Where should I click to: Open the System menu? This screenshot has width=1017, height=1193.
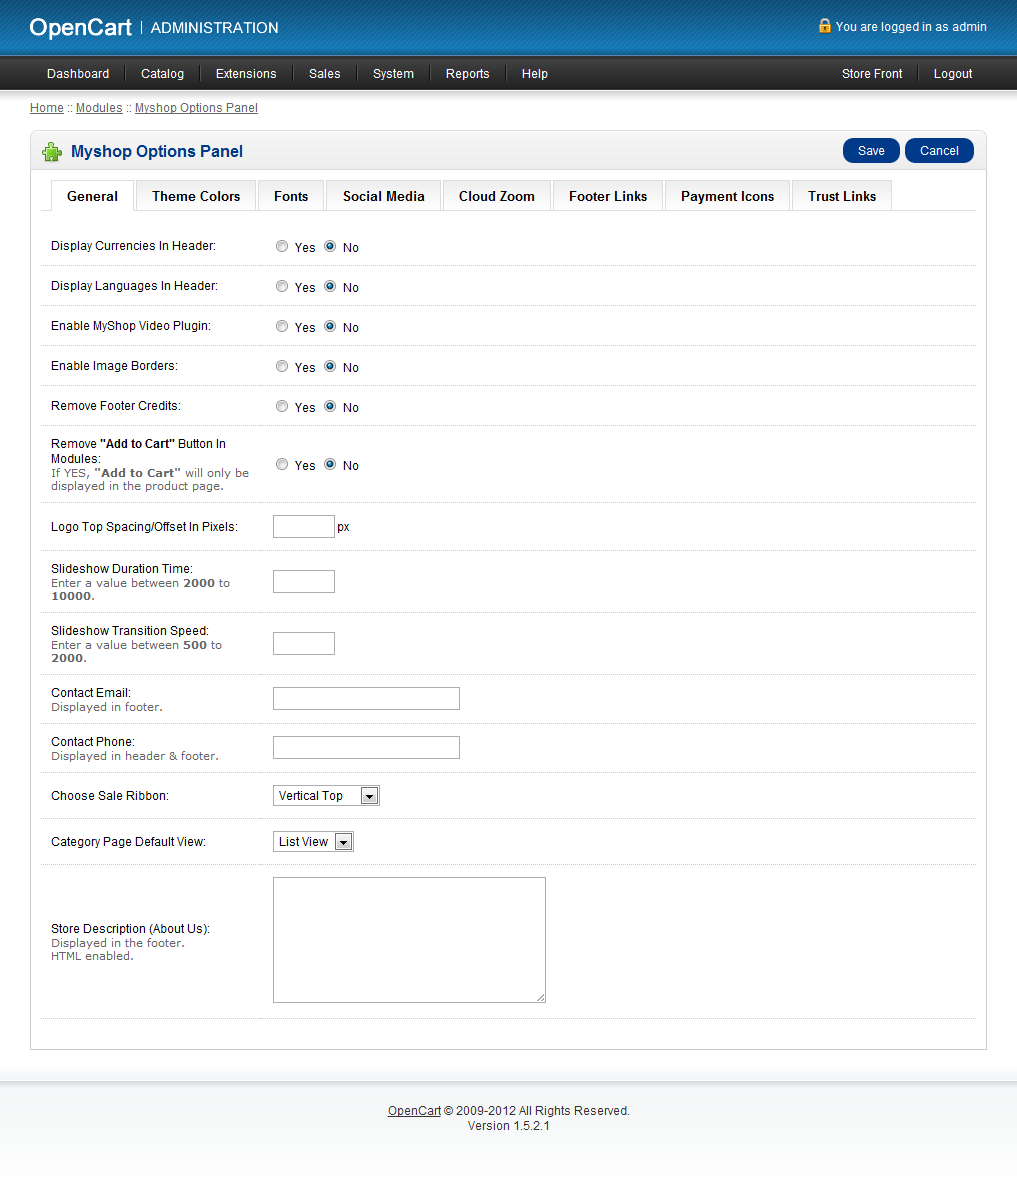coord(393,74)
